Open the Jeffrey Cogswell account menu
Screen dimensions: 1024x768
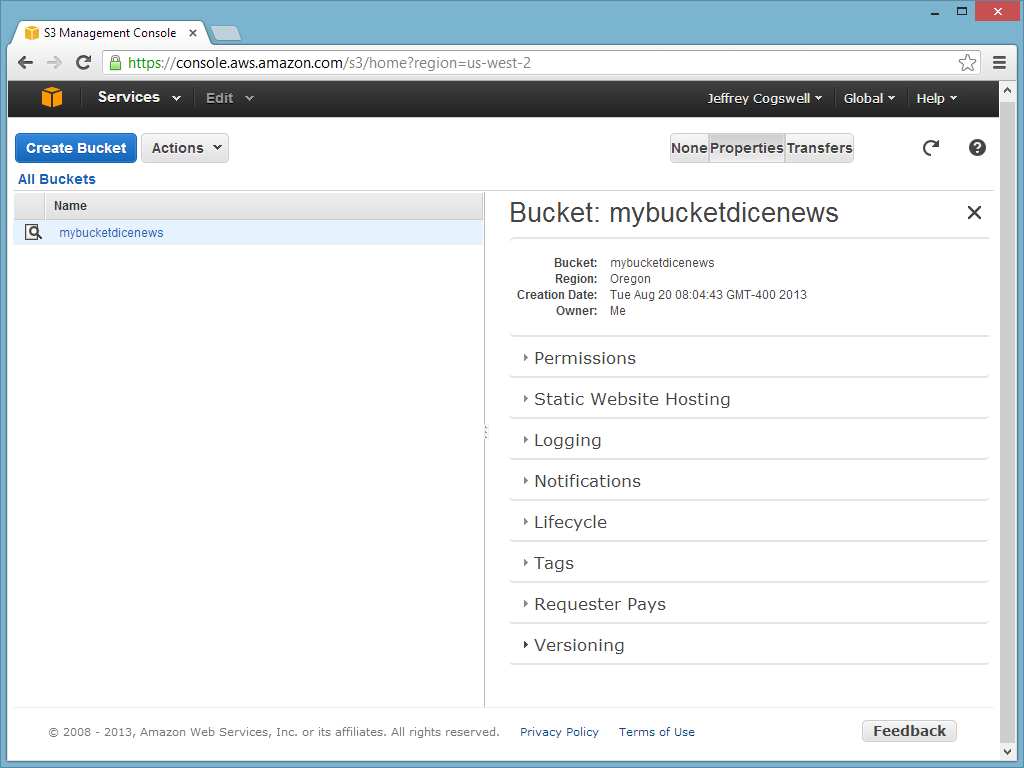tap(764, 98)
